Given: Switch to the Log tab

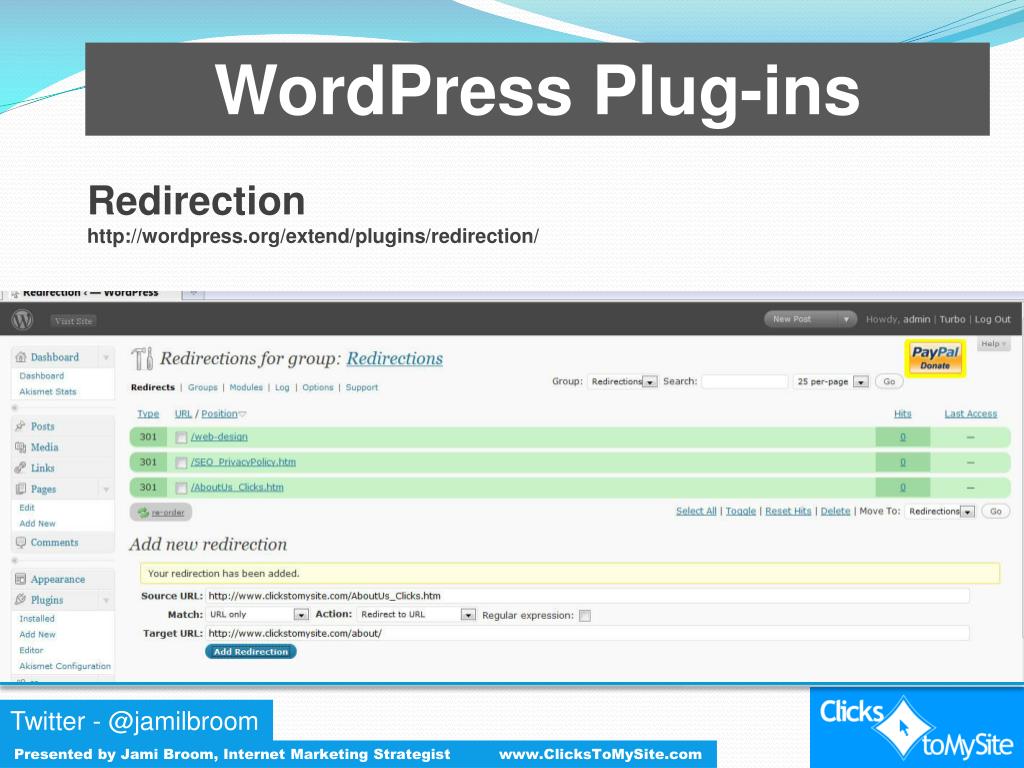Looking at the screenshot, I should click(282, 387).
